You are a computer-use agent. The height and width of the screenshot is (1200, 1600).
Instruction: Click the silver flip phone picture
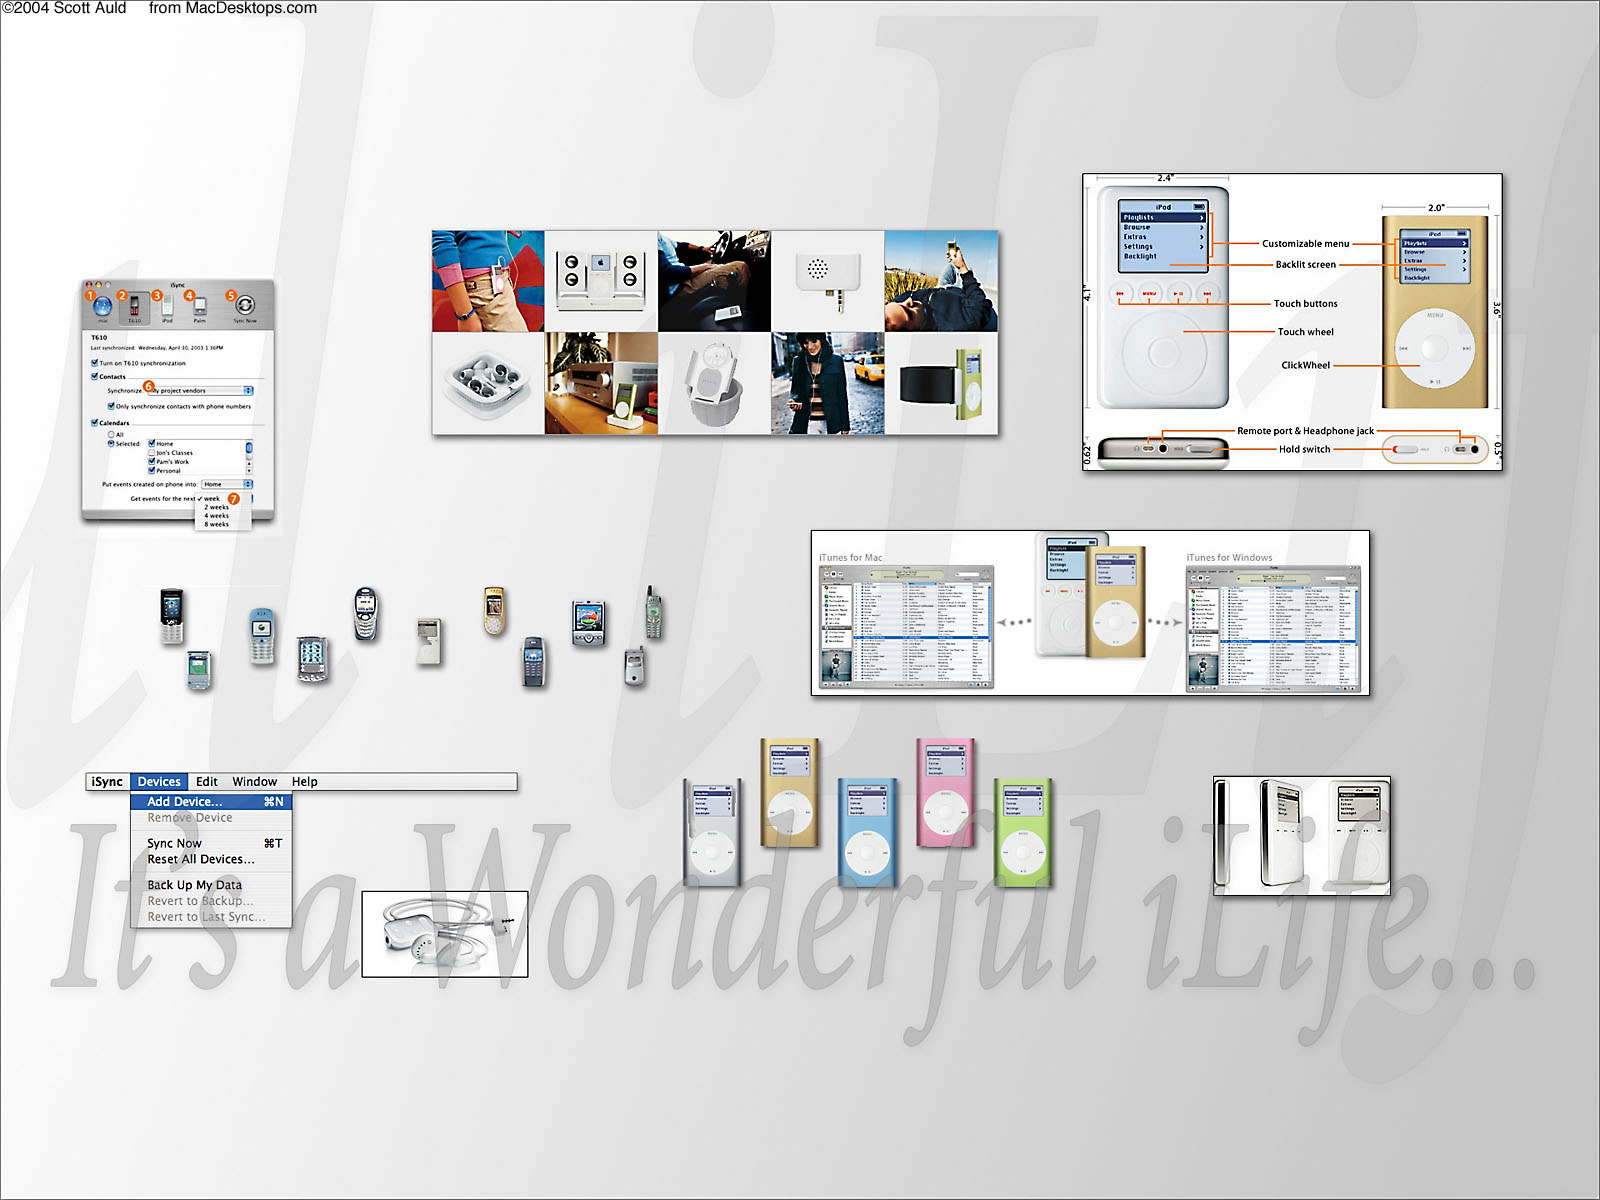(634, 667)
